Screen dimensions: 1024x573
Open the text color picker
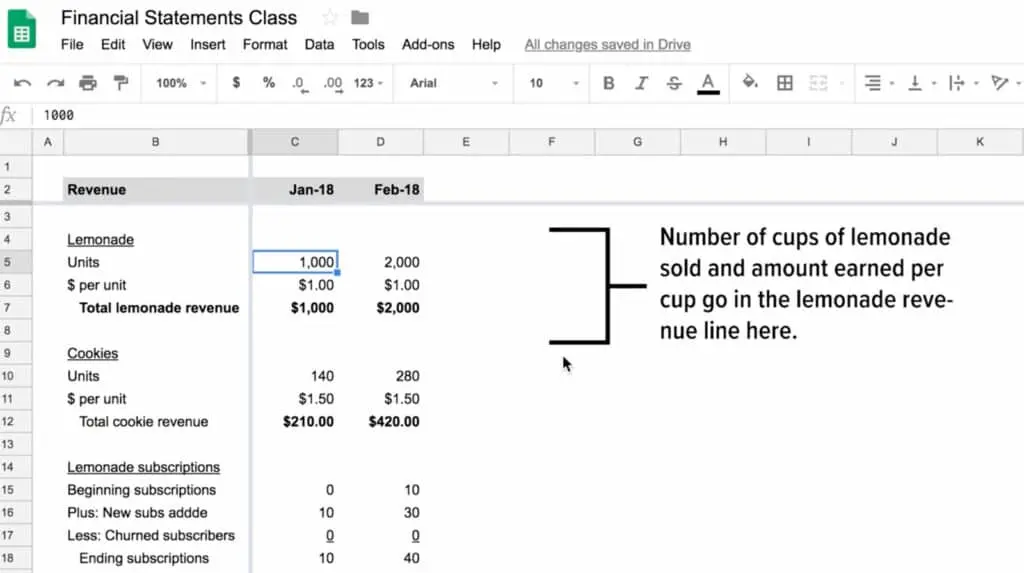click(x=708, y=83)
